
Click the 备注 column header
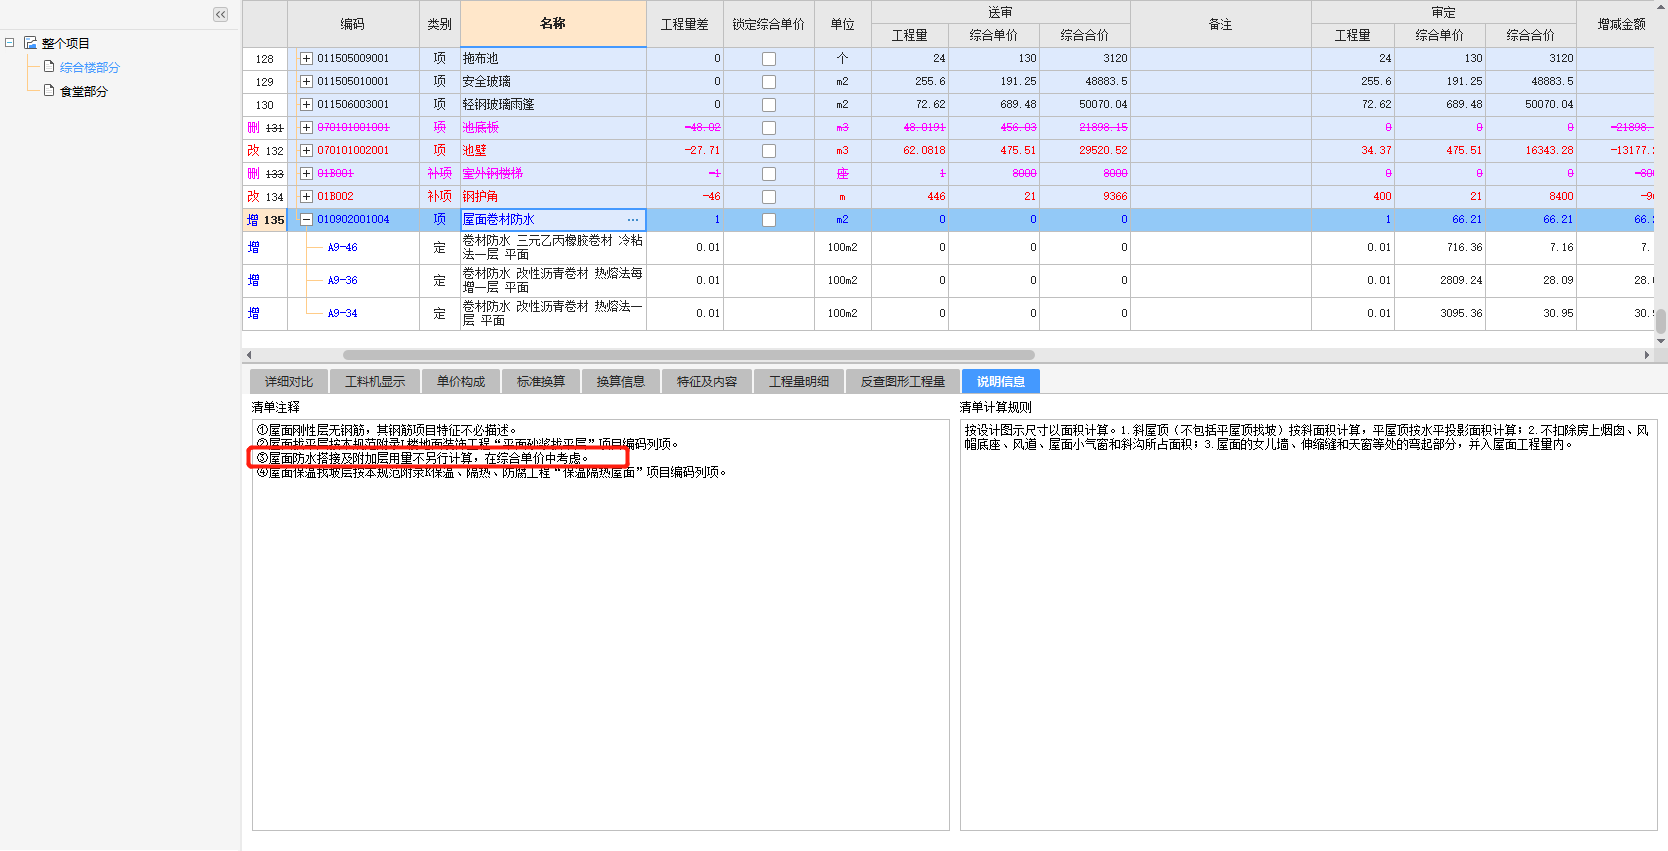click(1221, 23)
